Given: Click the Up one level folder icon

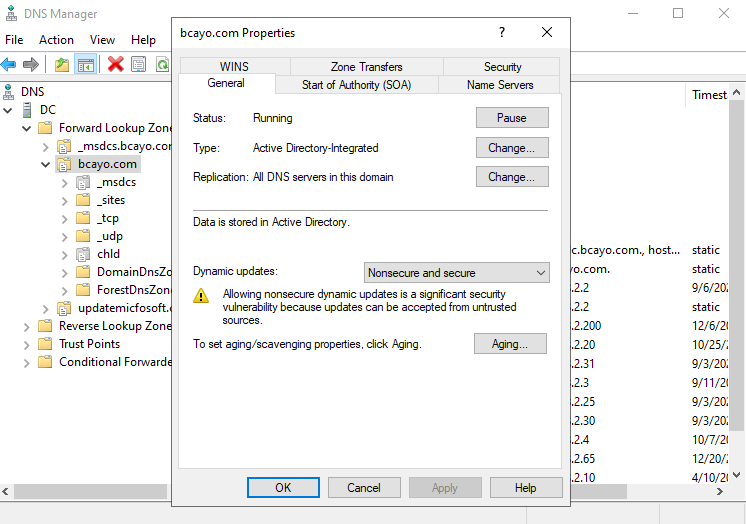Looking at the screenshot, I should [x=62, y=64].
